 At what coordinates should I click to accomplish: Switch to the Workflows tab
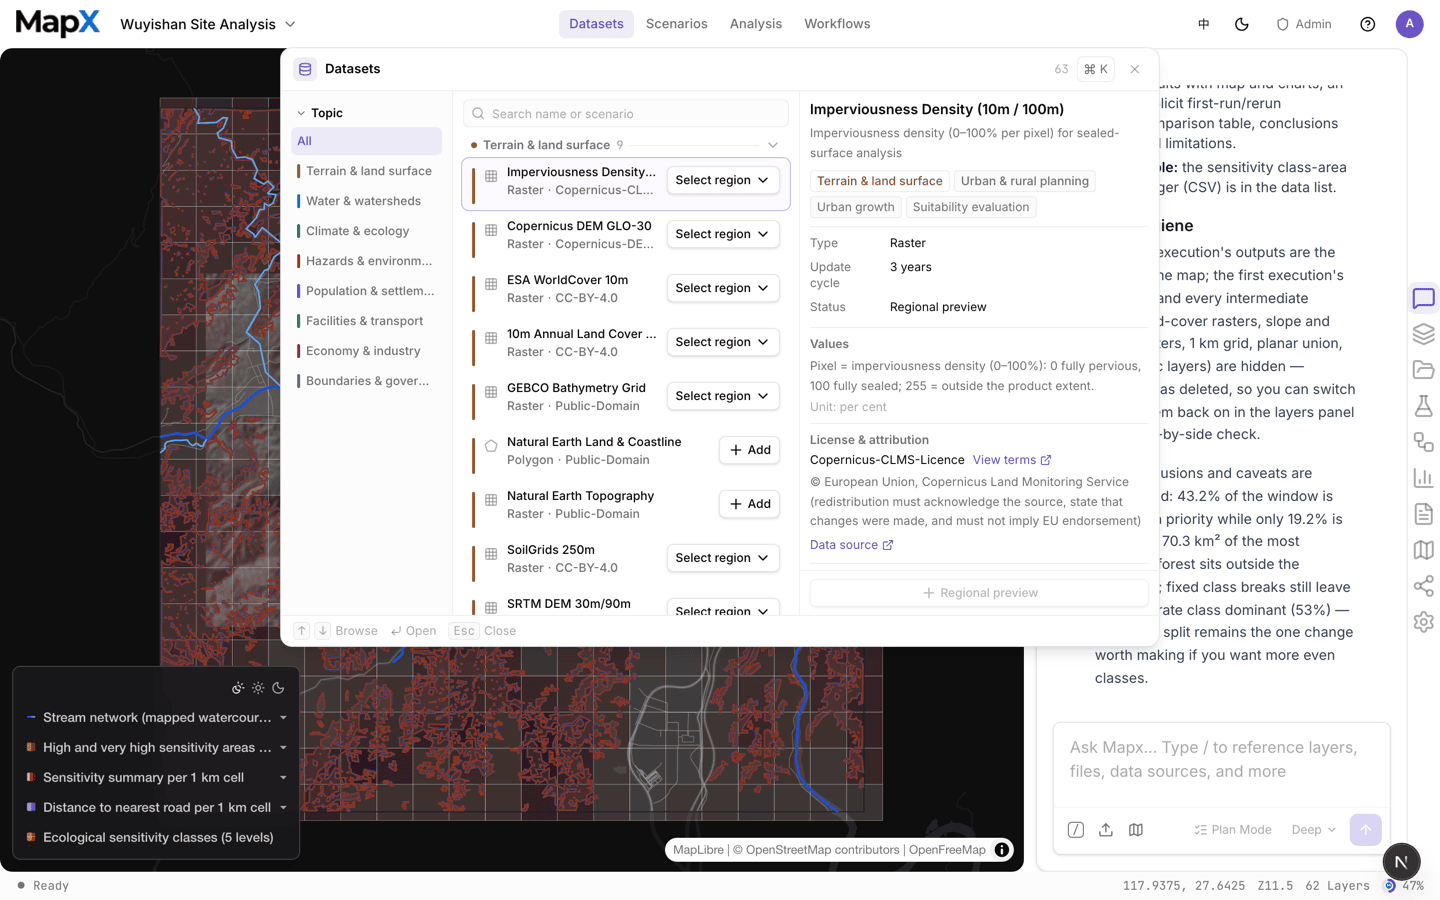point(837,24)
